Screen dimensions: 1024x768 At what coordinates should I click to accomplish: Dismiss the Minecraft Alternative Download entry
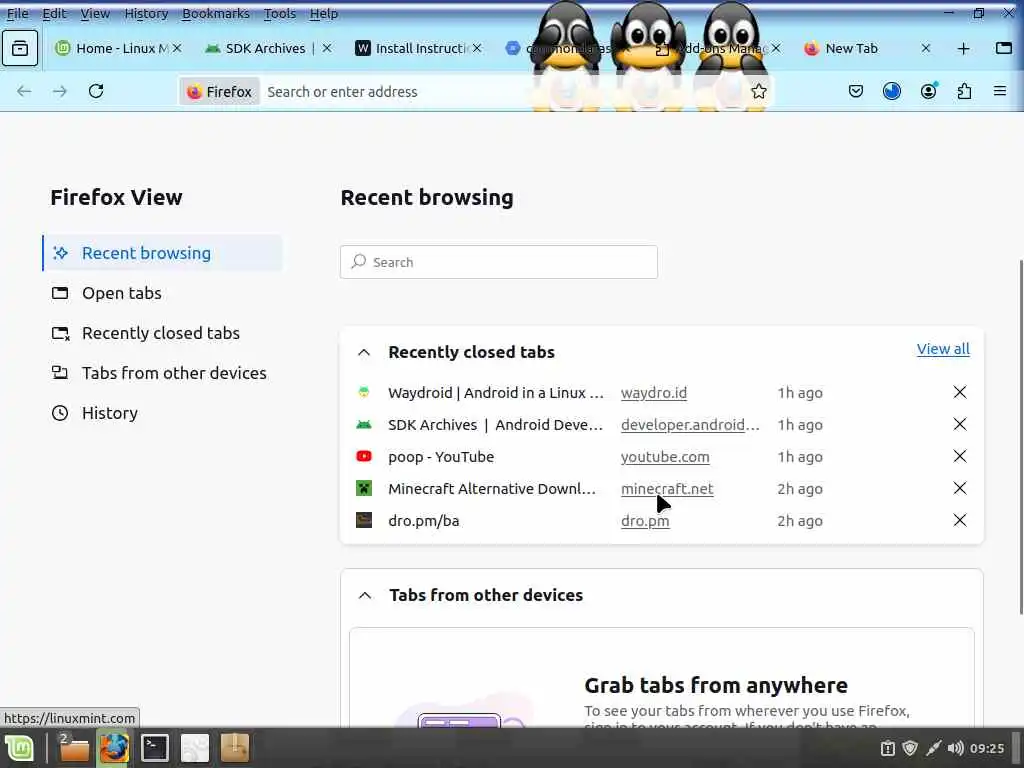(x=959, y=488)
